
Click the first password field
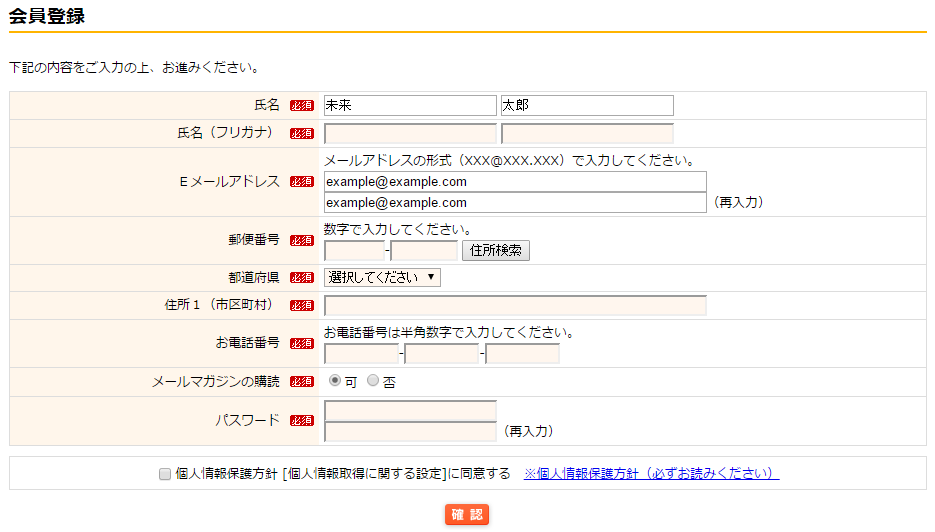[410, 411]
